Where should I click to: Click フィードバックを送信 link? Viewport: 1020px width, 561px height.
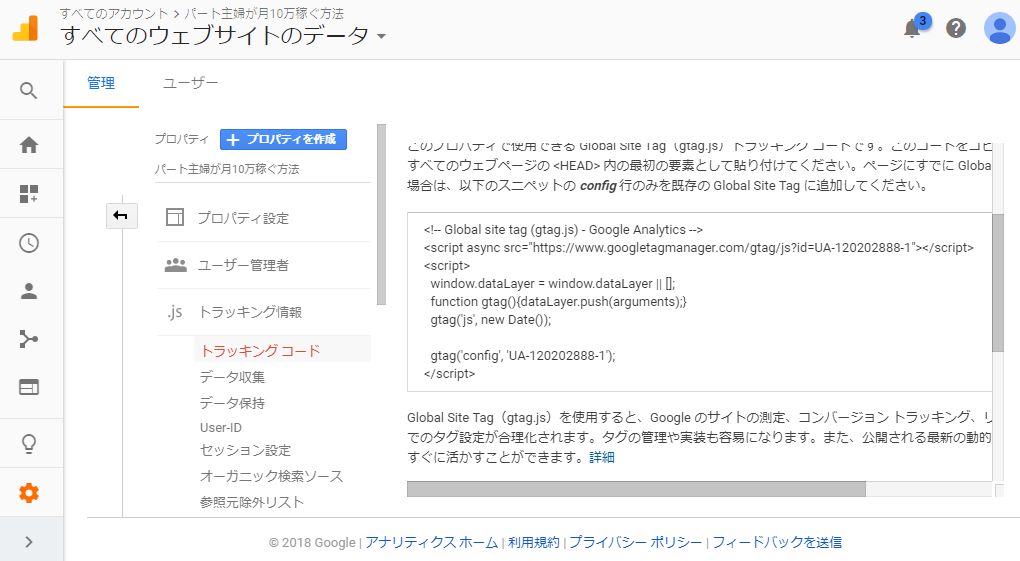(777, 542)
